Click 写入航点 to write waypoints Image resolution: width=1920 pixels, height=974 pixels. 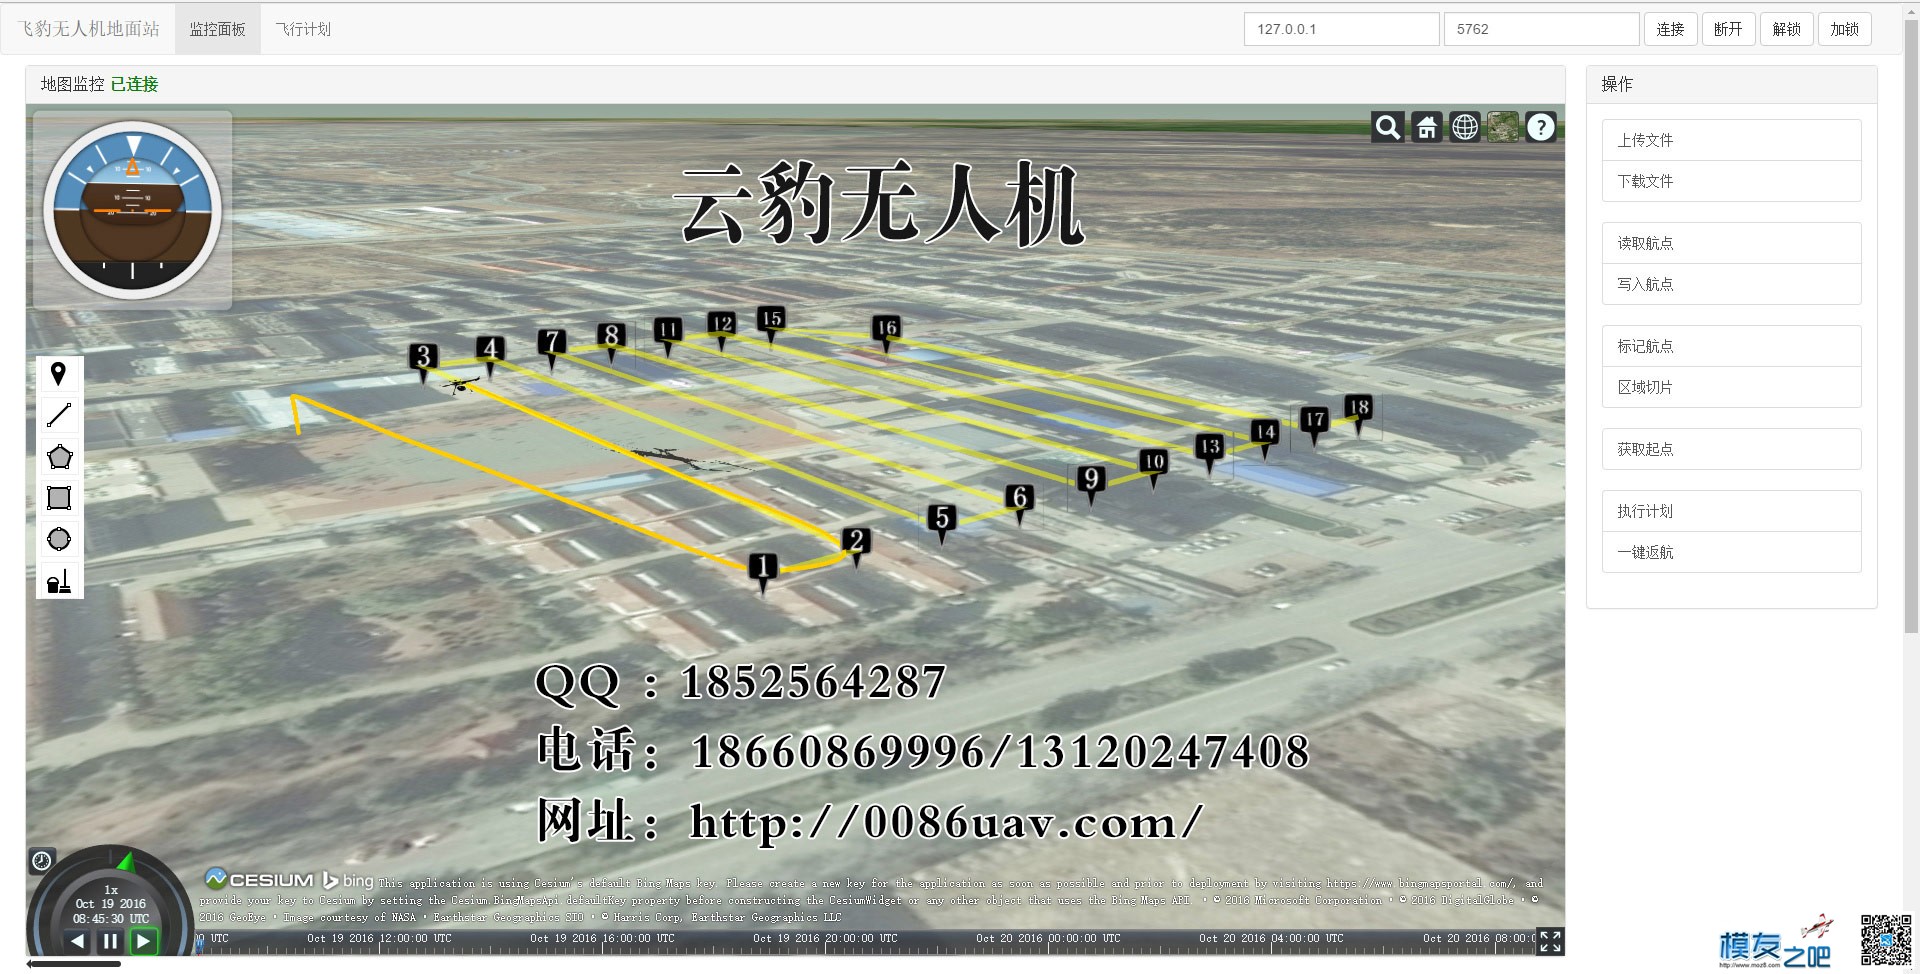coord(1731,284)
